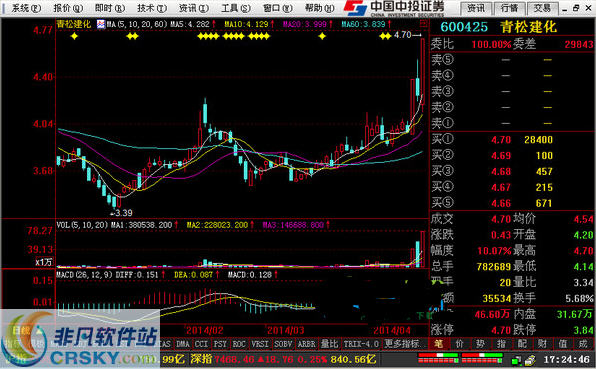Viewport: 596px width, 369px height.
Task: Click the MA10:4.129 value
Action: tap(246, 24)
